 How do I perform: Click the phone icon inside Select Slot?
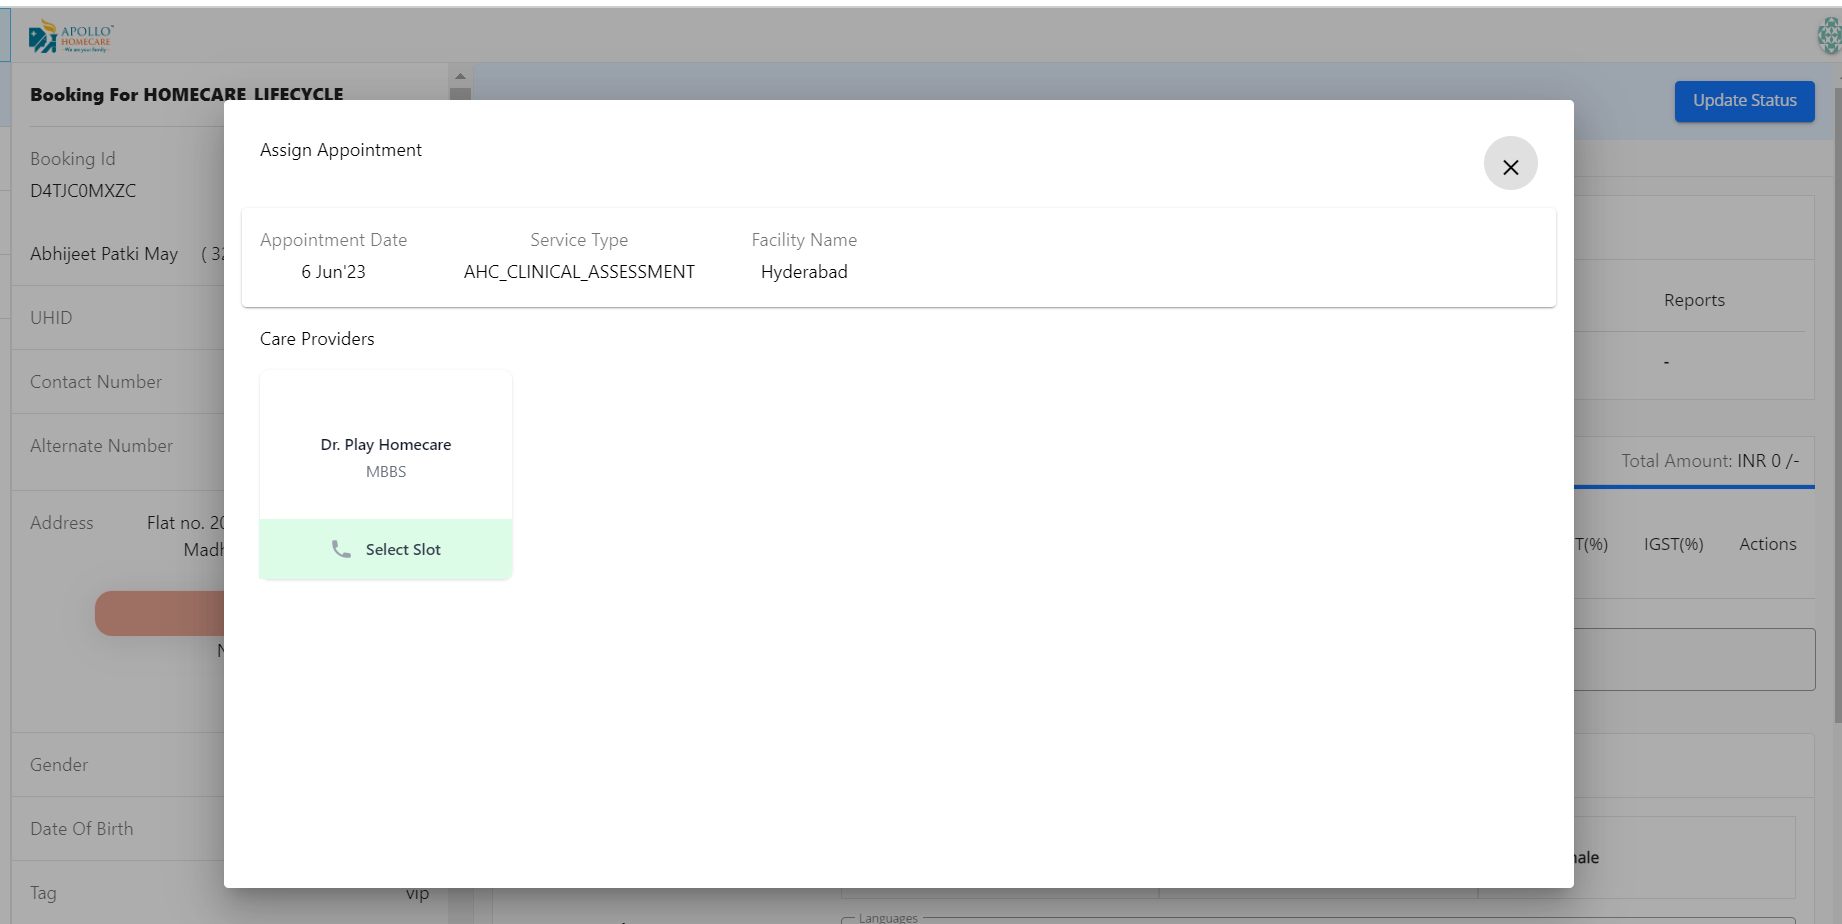340,549
